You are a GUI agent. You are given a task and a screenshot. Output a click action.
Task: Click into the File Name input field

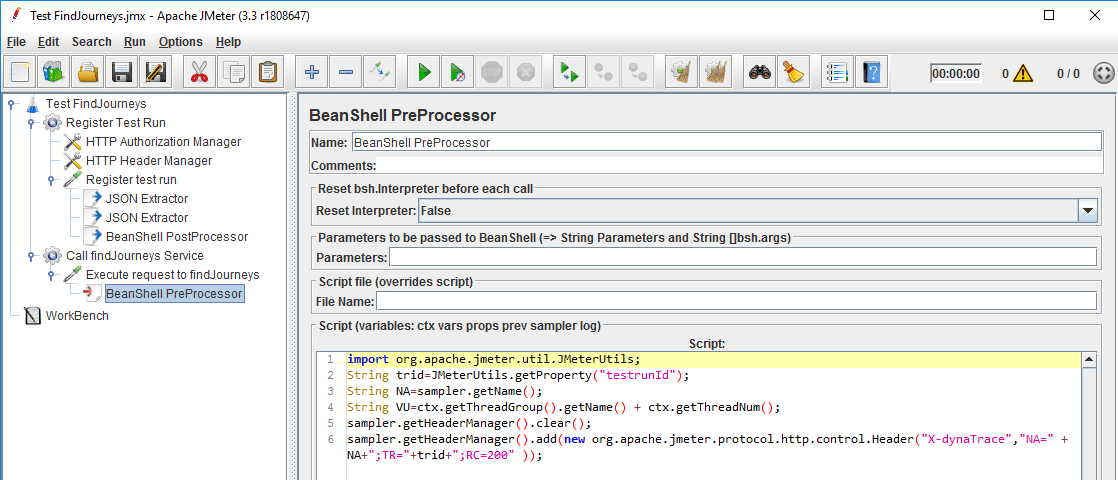pyautogui.click(x=736, y=301)
